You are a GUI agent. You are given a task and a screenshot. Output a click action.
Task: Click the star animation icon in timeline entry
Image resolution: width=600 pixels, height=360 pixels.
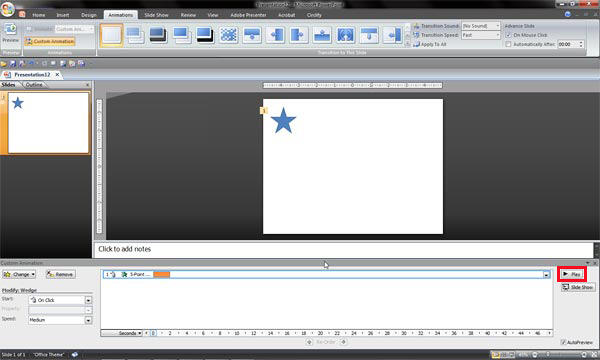(124, 274)
